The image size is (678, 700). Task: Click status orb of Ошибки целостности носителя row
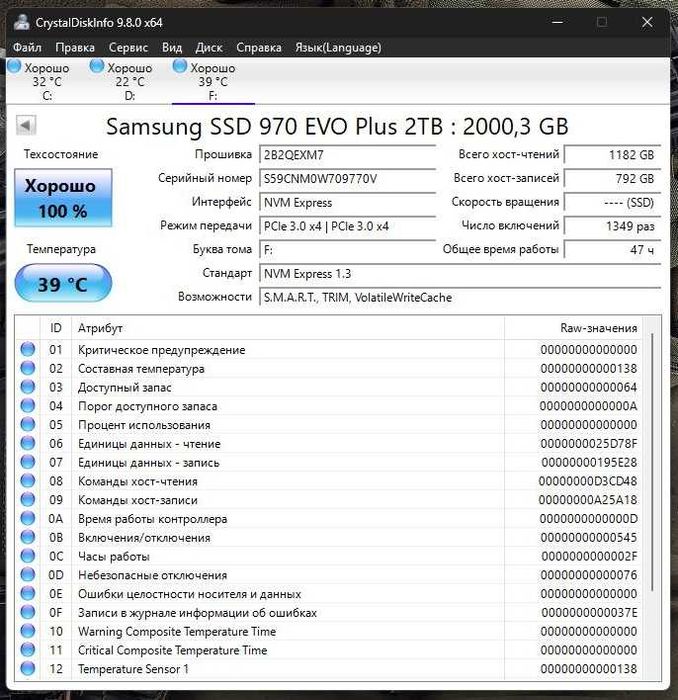point(28,593)
